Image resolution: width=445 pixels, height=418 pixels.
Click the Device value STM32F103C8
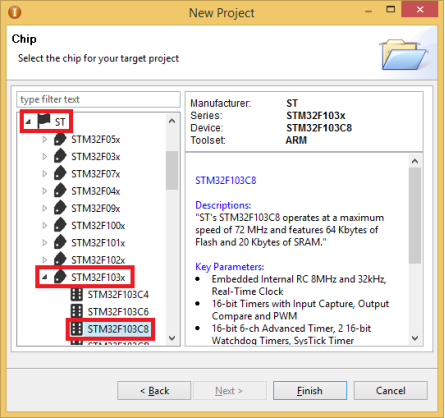(319, 128)
